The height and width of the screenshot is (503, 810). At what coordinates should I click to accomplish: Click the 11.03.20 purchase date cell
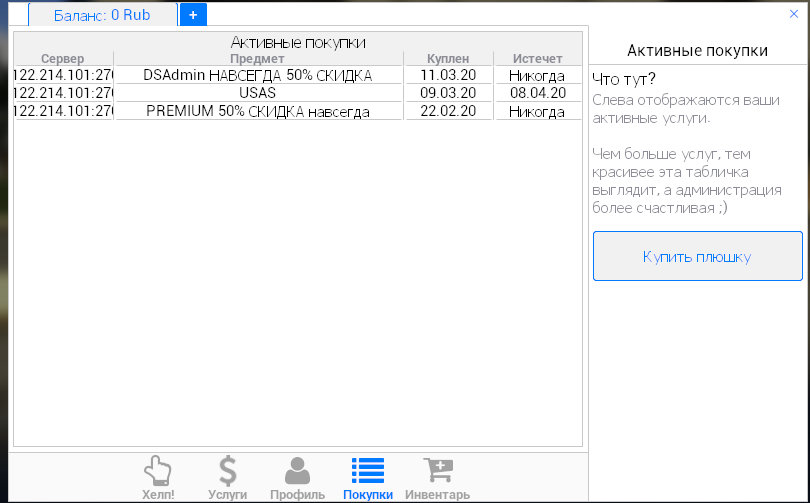[x=448, y=75]
